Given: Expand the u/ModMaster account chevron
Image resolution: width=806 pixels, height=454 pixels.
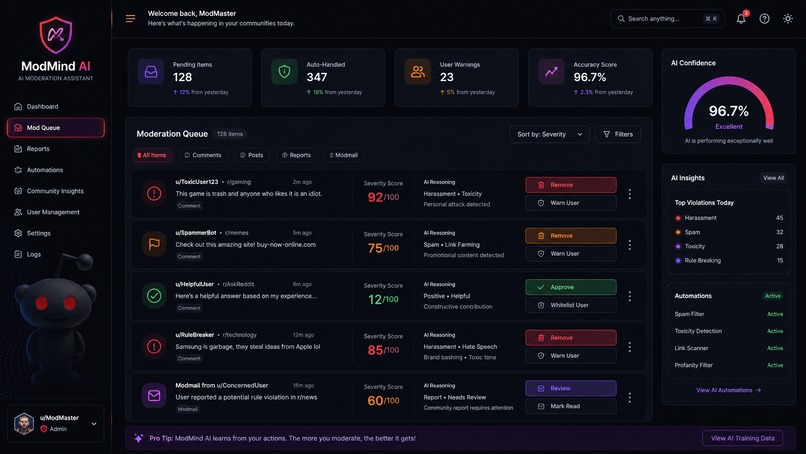Looking at the screenshot, I should pyautogui.click(x=94, y=424).
